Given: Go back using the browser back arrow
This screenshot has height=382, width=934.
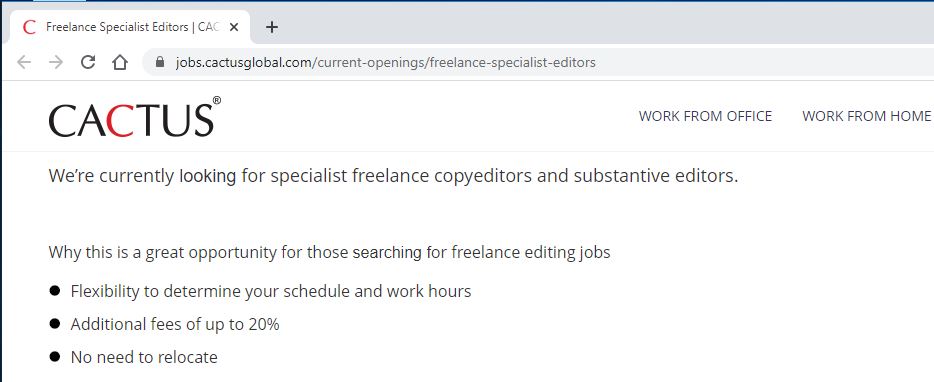Looking at the screenshot, I should coord(24,62).
